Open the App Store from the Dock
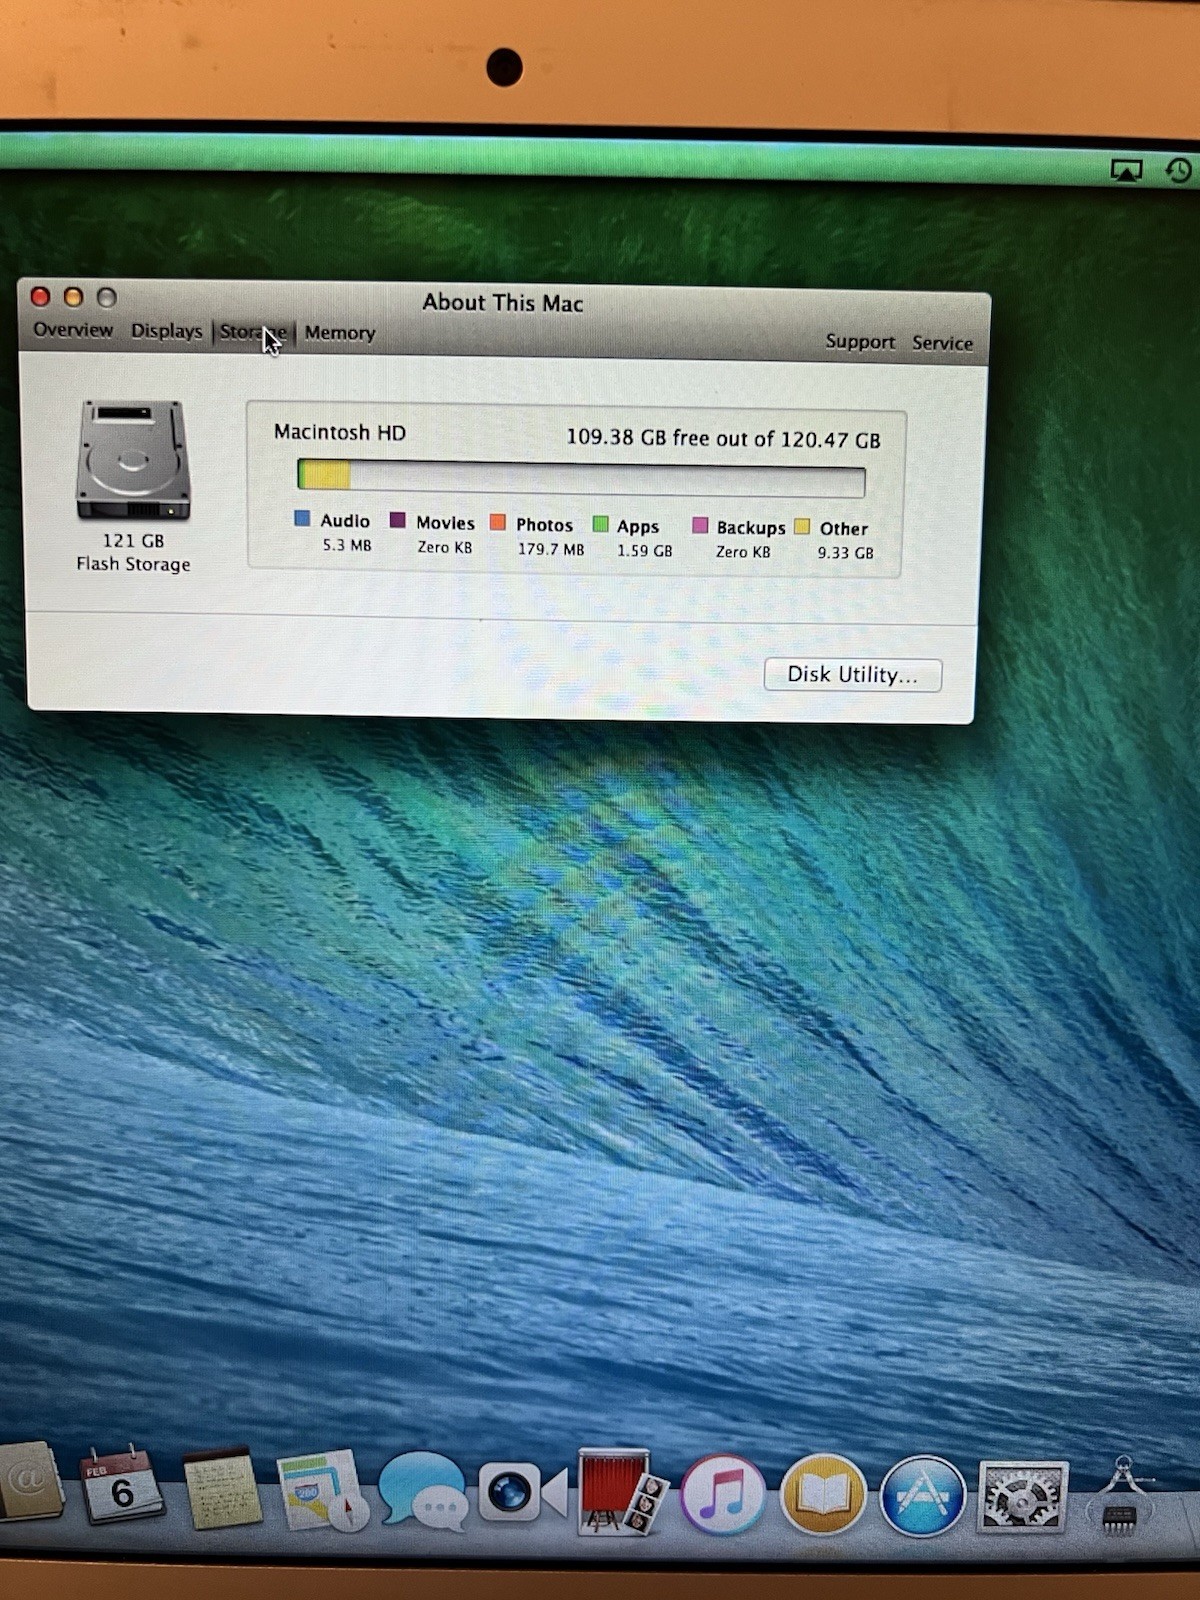The image size is (1200, 1600). (x=922, y=1496)
